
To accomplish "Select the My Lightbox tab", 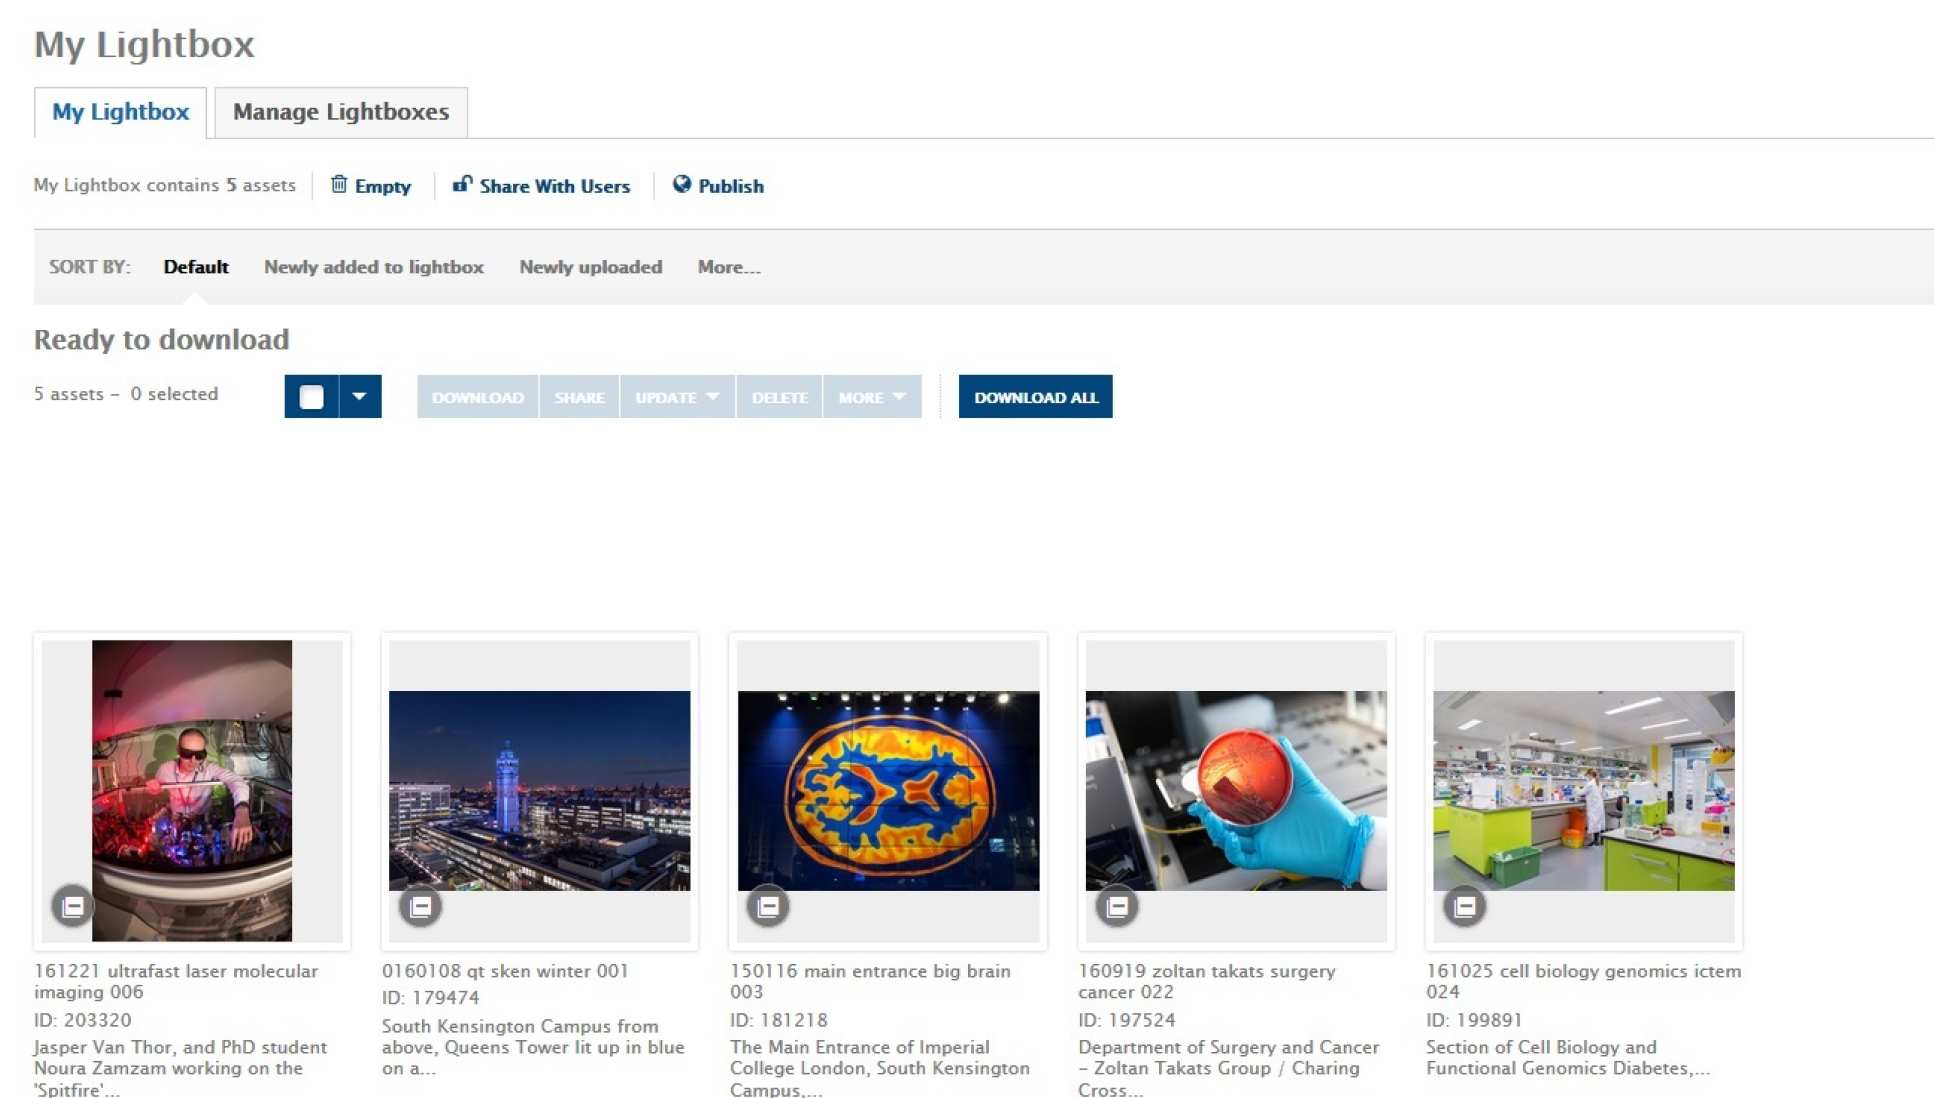I will coord(120,112).
